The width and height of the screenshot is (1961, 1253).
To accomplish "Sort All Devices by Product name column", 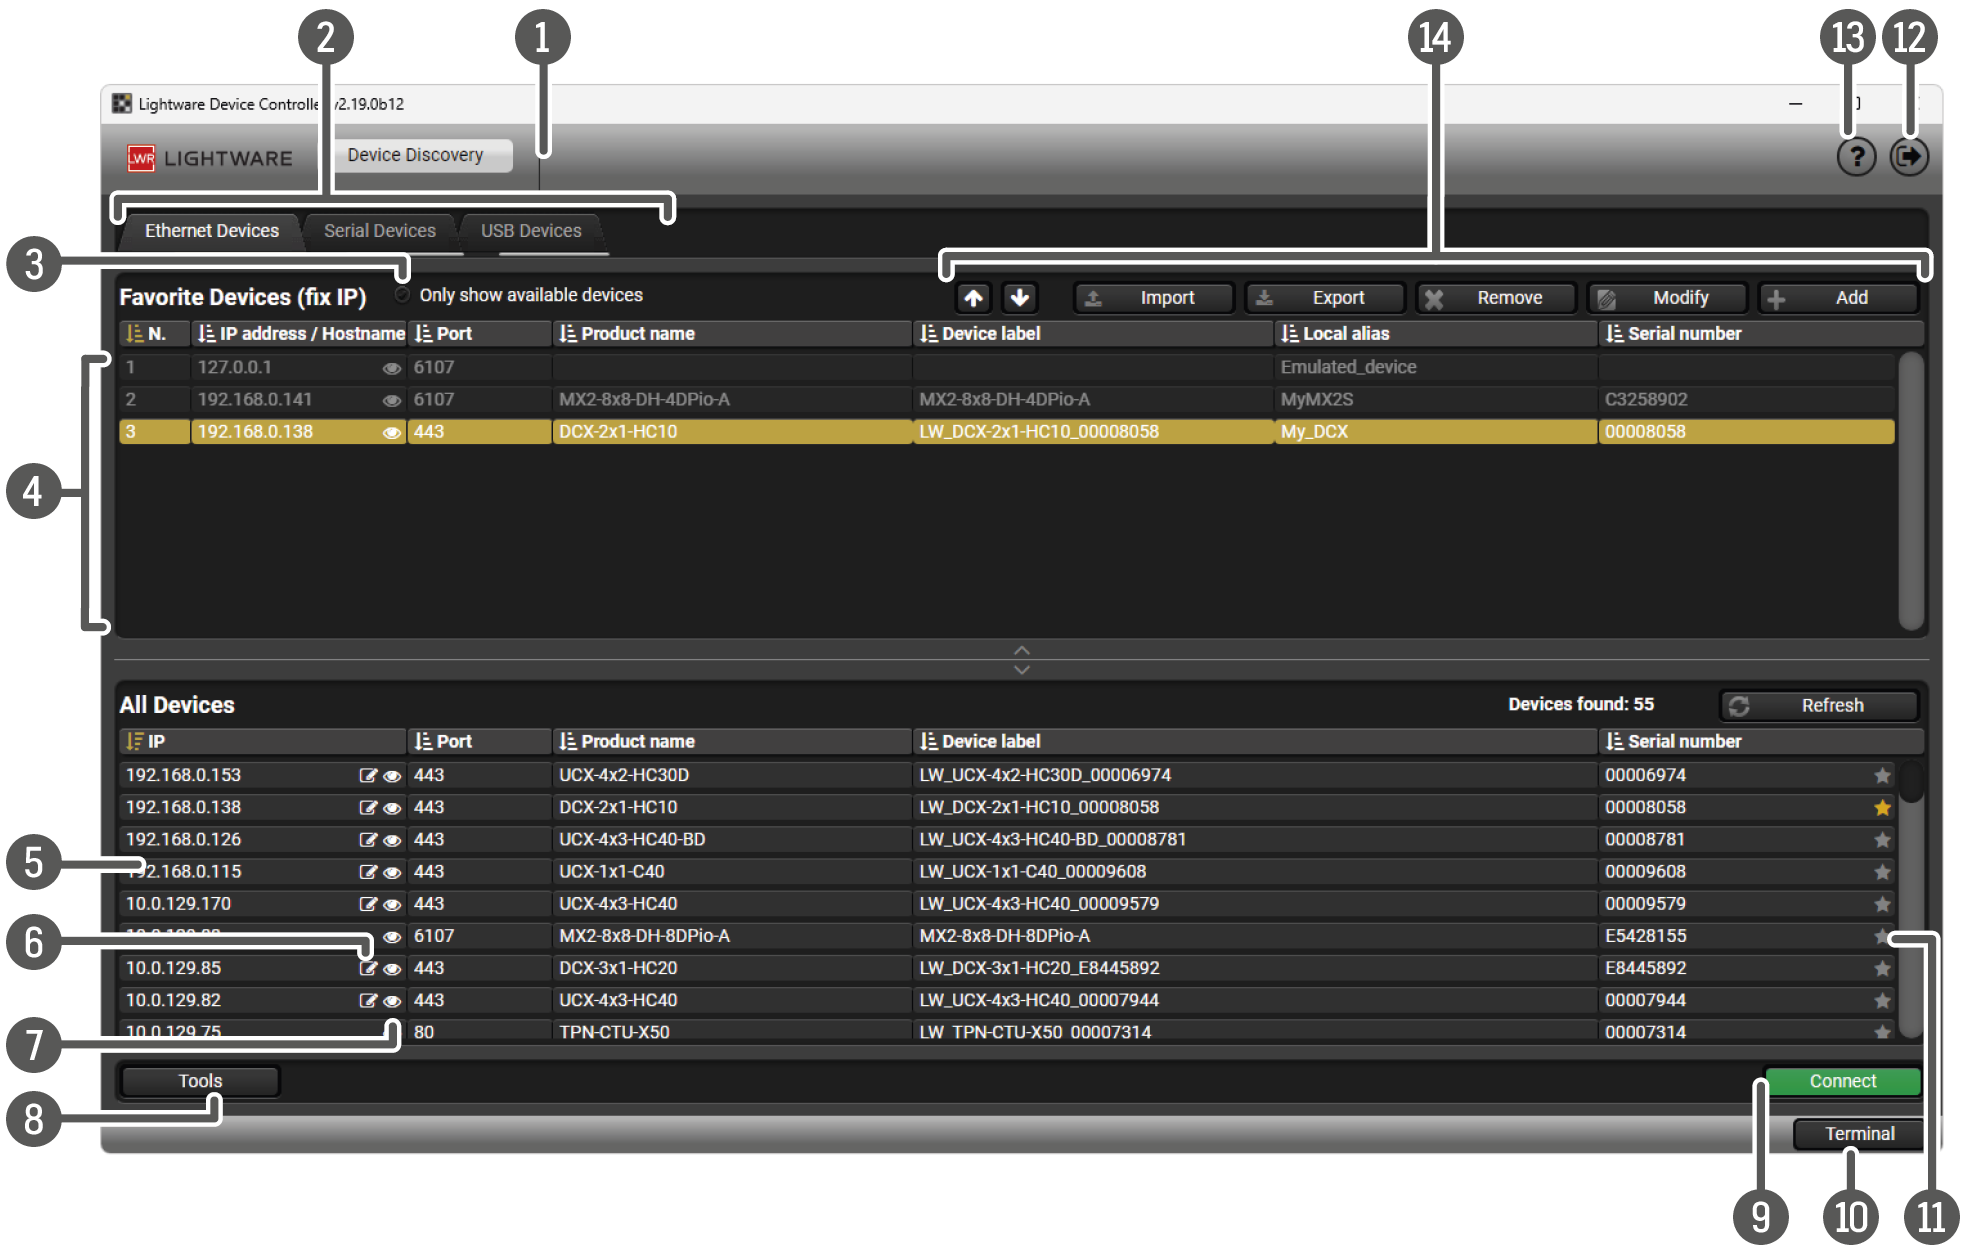I will [x=637, y=742].
